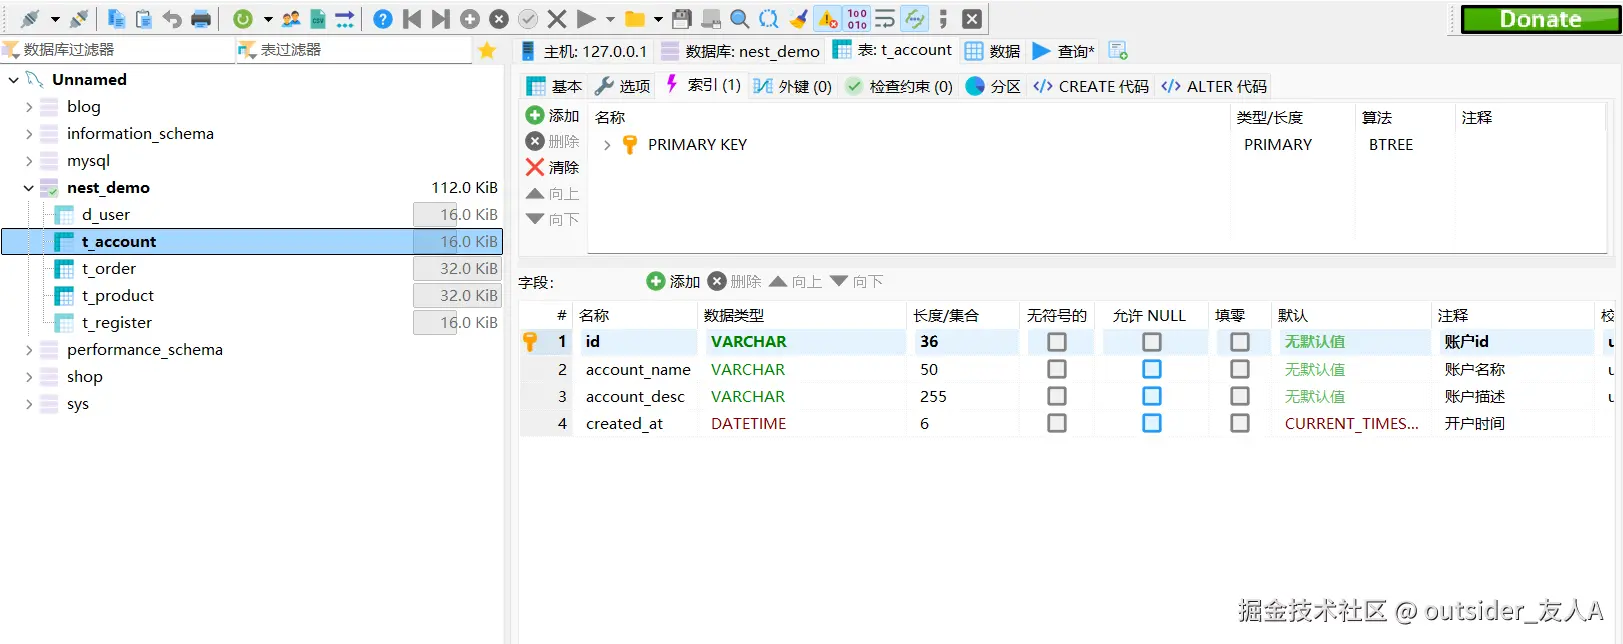
Task: Click the CSV import file icon
Action: coord(318,19)
